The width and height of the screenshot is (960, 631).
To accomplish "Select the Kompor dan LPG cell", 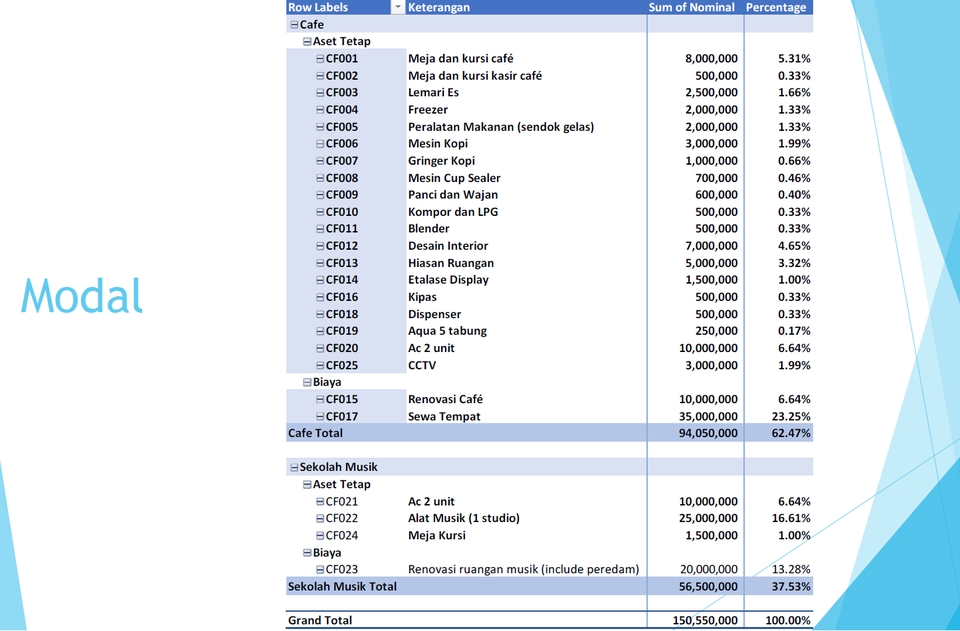I will tap(453, 212).
